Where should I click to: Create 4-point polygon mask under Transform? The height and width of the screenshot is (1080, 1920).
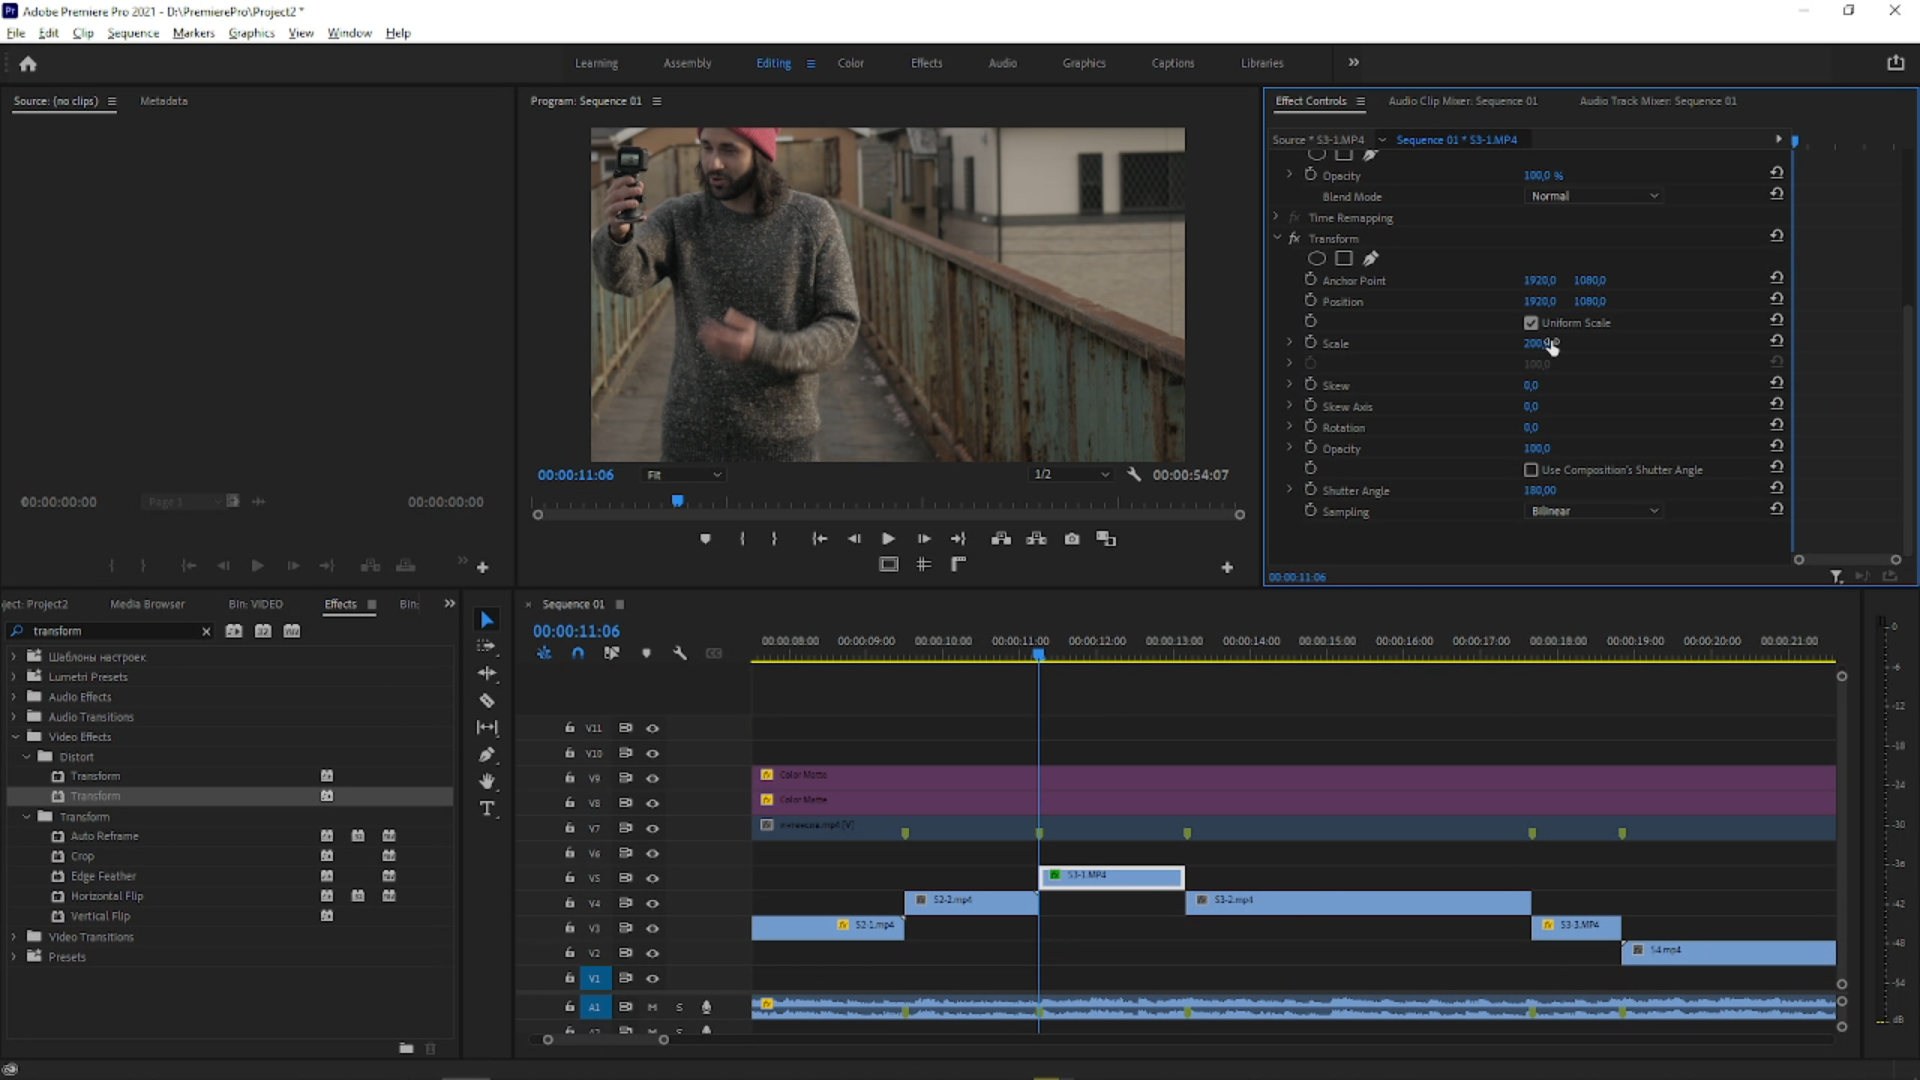click(1344, 259)
